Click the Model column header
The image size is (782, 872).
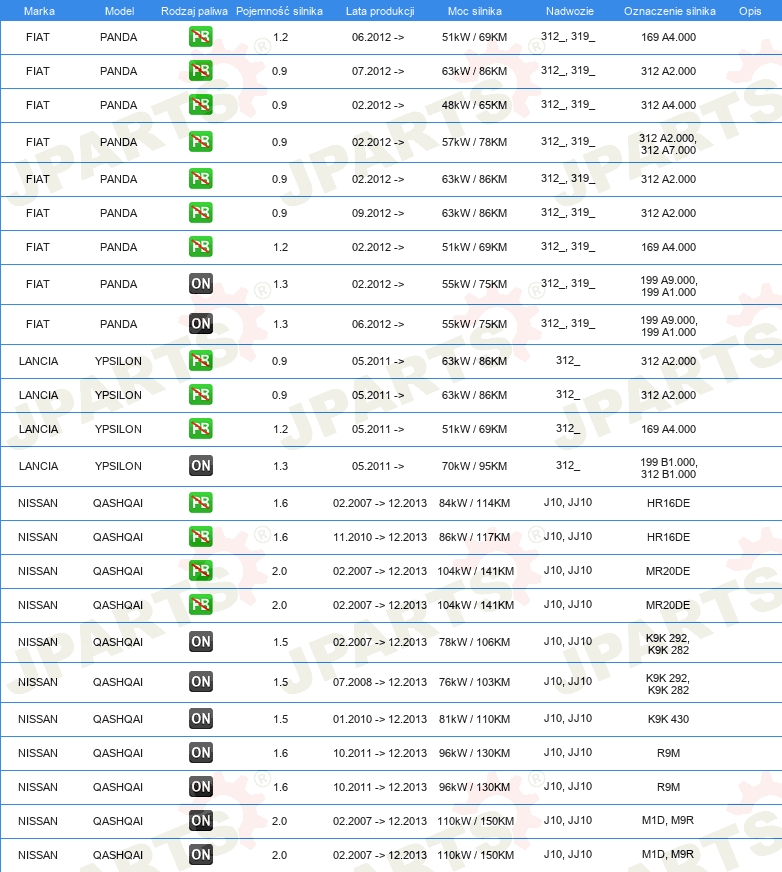pos(120,11)
